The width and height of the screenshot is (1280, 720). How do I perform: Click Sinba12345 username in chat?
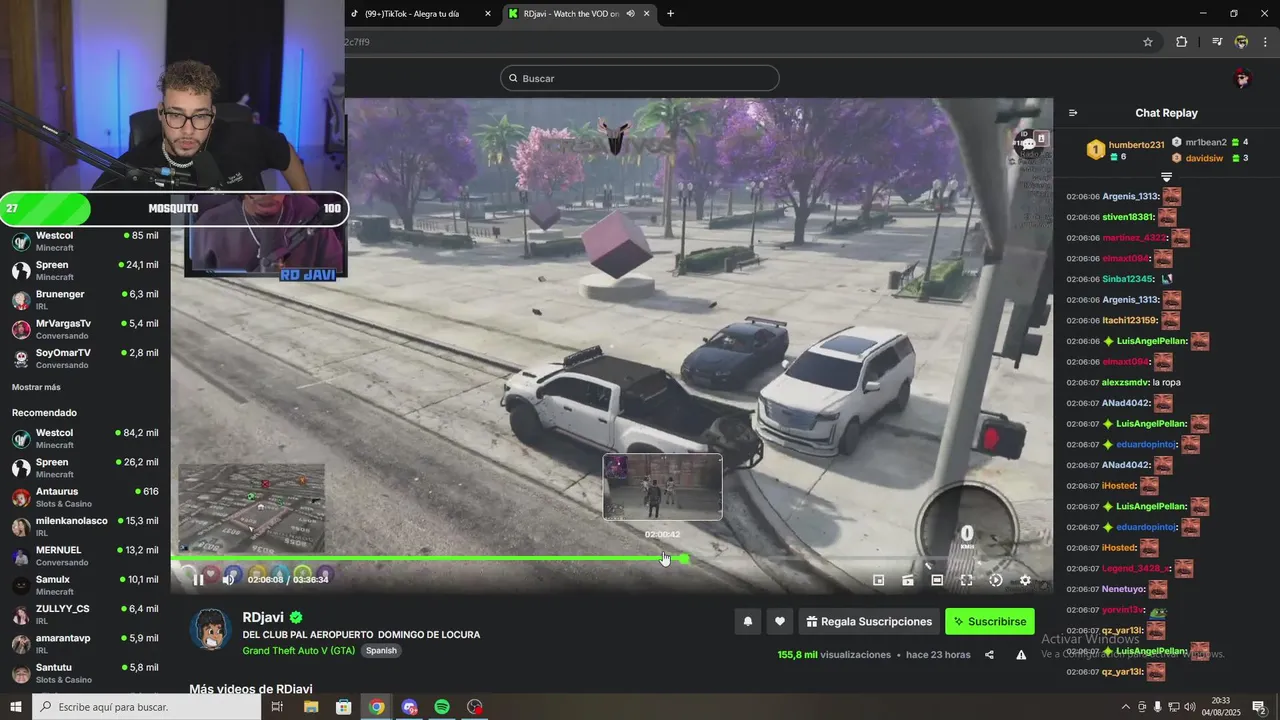click(1128, 279)
